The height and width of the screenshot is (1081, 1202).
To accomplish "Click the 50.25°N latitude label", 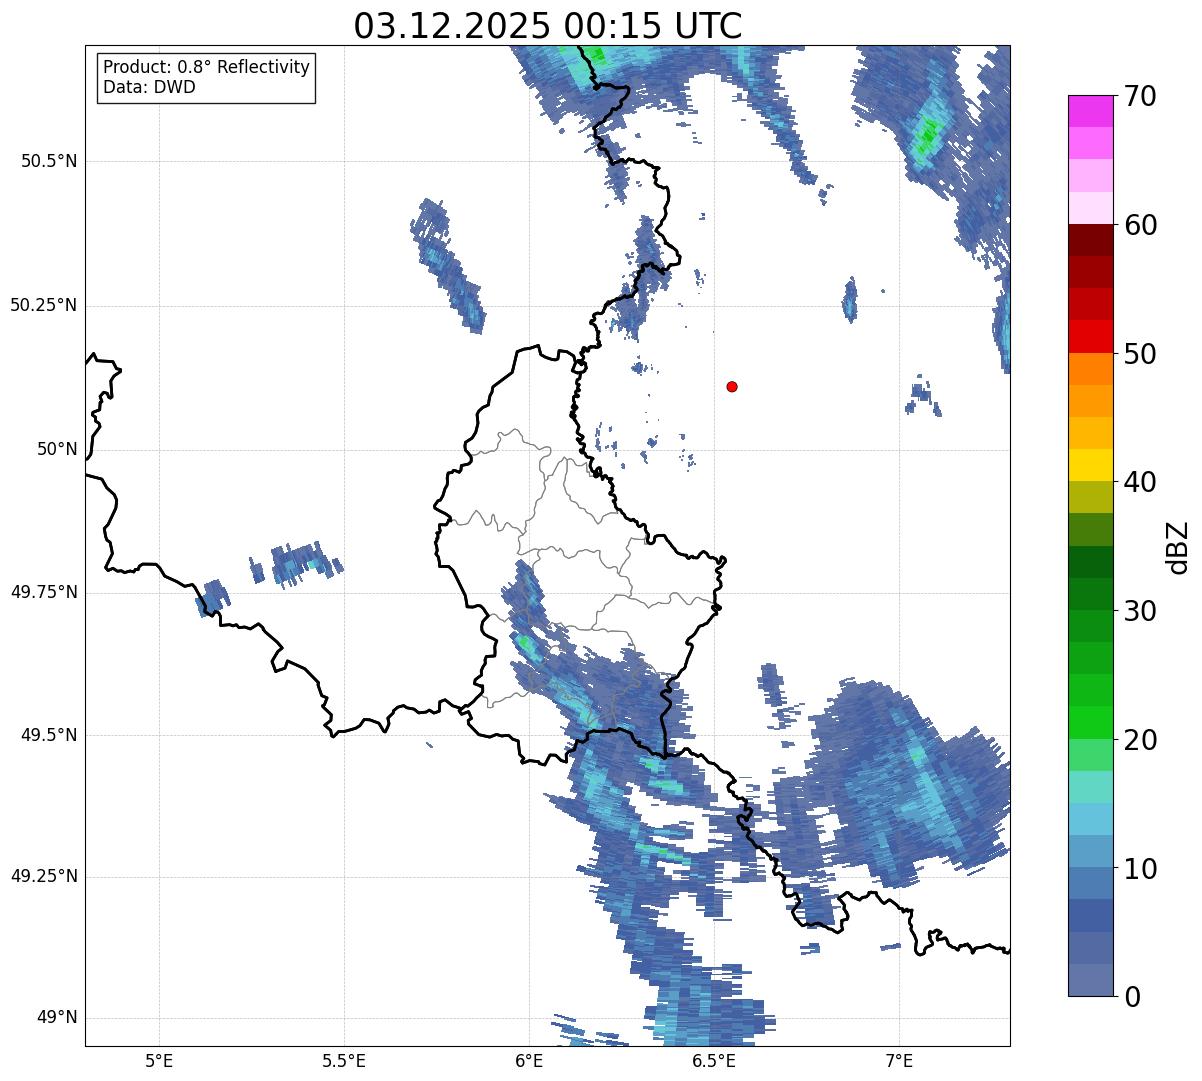I will coord(43,305).
